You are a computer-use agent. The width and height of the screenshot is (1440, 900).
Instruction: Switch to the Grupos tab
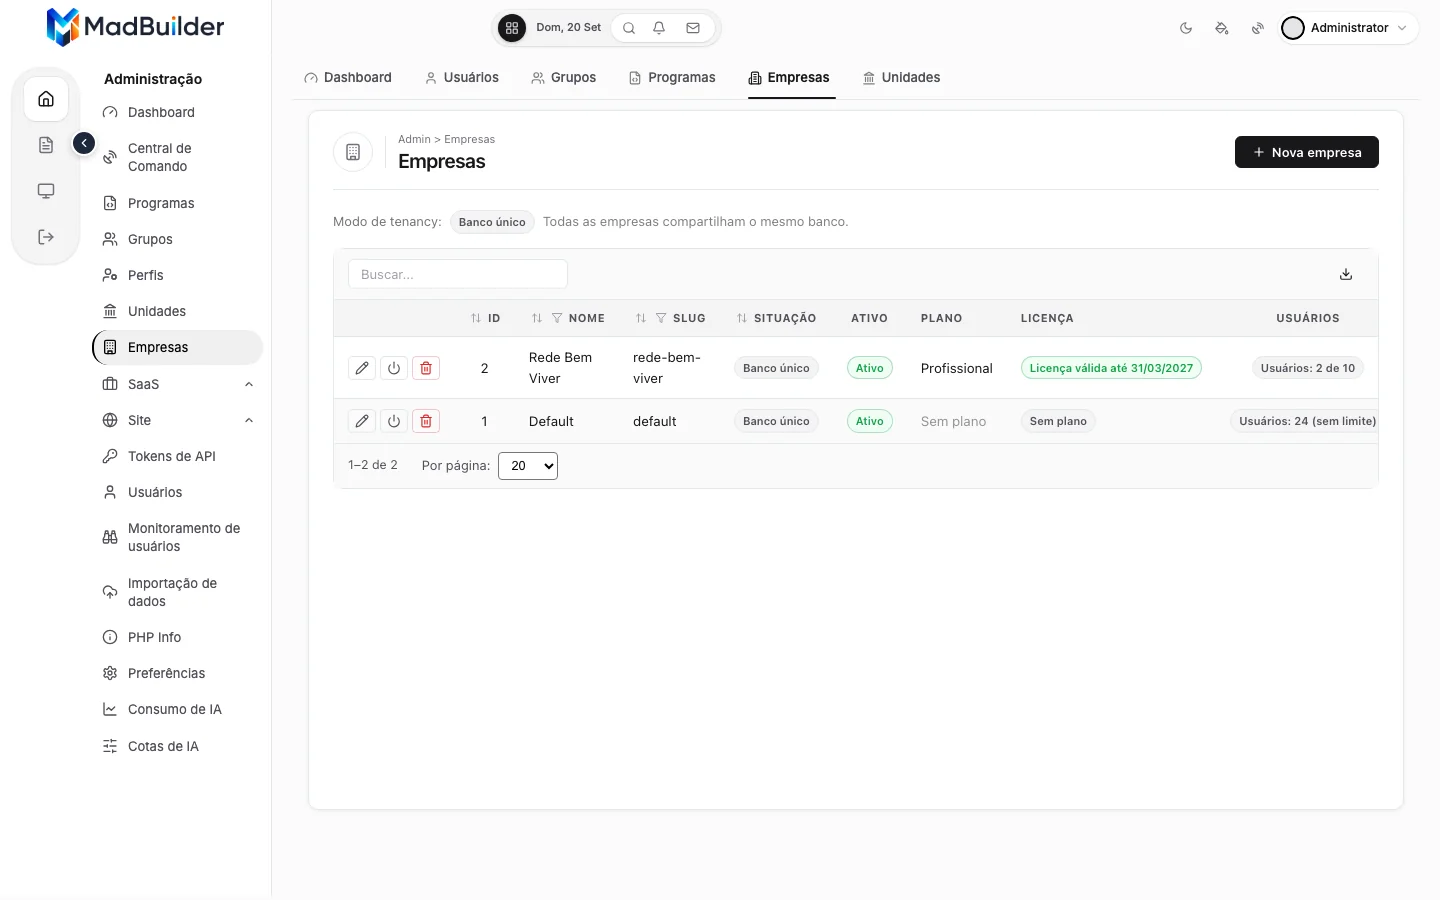coord(564,77)
